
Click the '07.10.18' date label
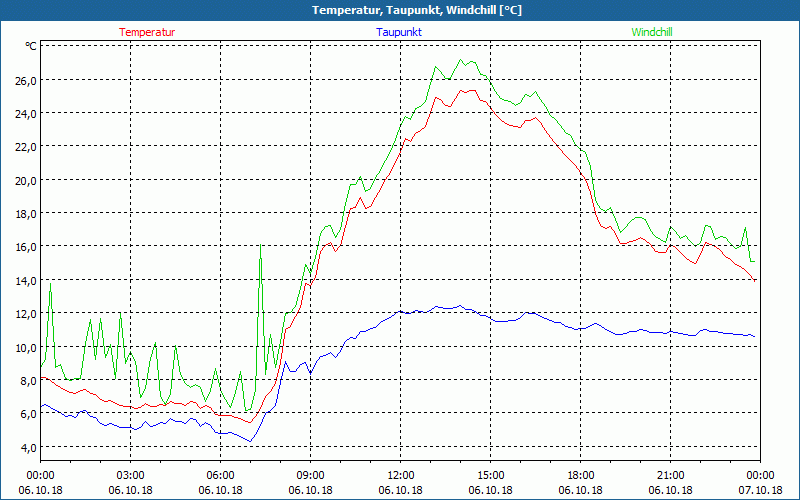coord(760,490)
